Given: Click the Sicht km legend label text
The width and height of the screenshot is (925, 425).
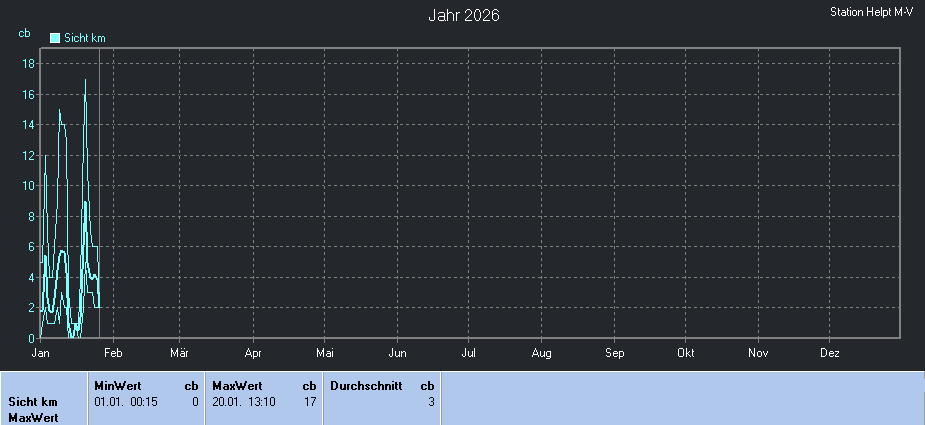Looking at the screenshot, I should pyautogui.click(x=85, y=38).
